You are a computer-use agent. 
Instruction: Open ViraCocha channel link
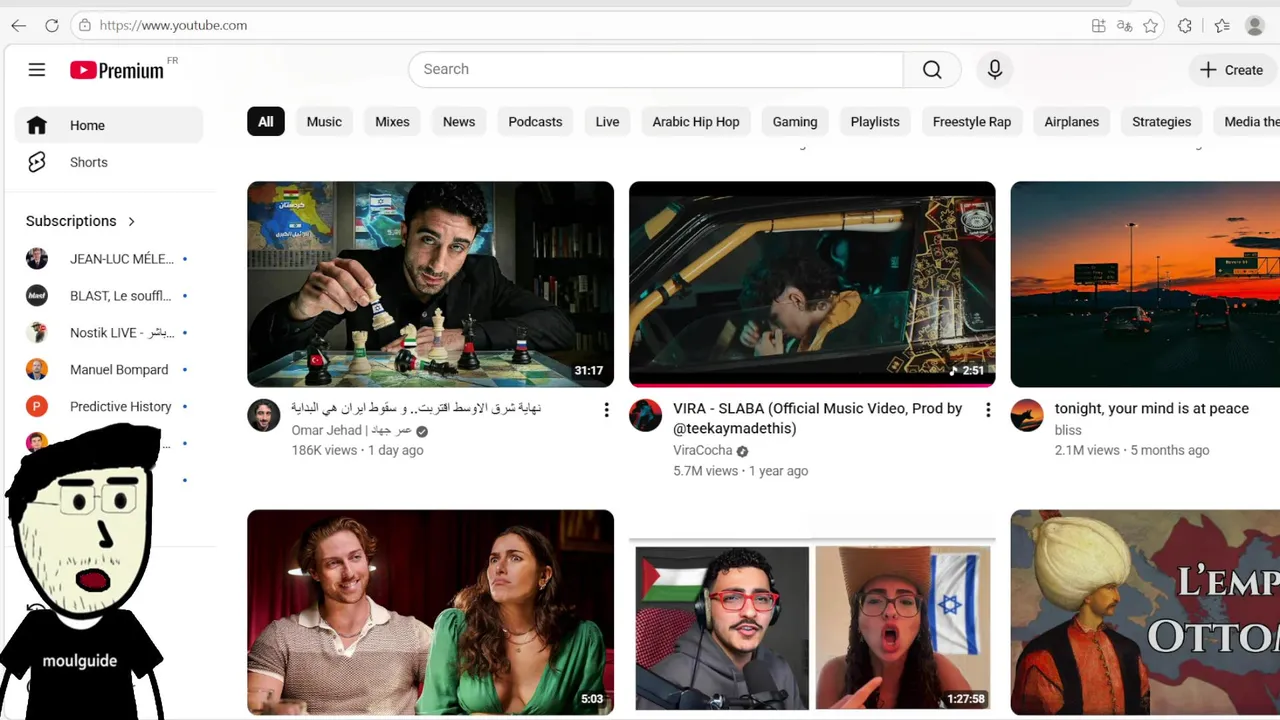click(703, 450)
